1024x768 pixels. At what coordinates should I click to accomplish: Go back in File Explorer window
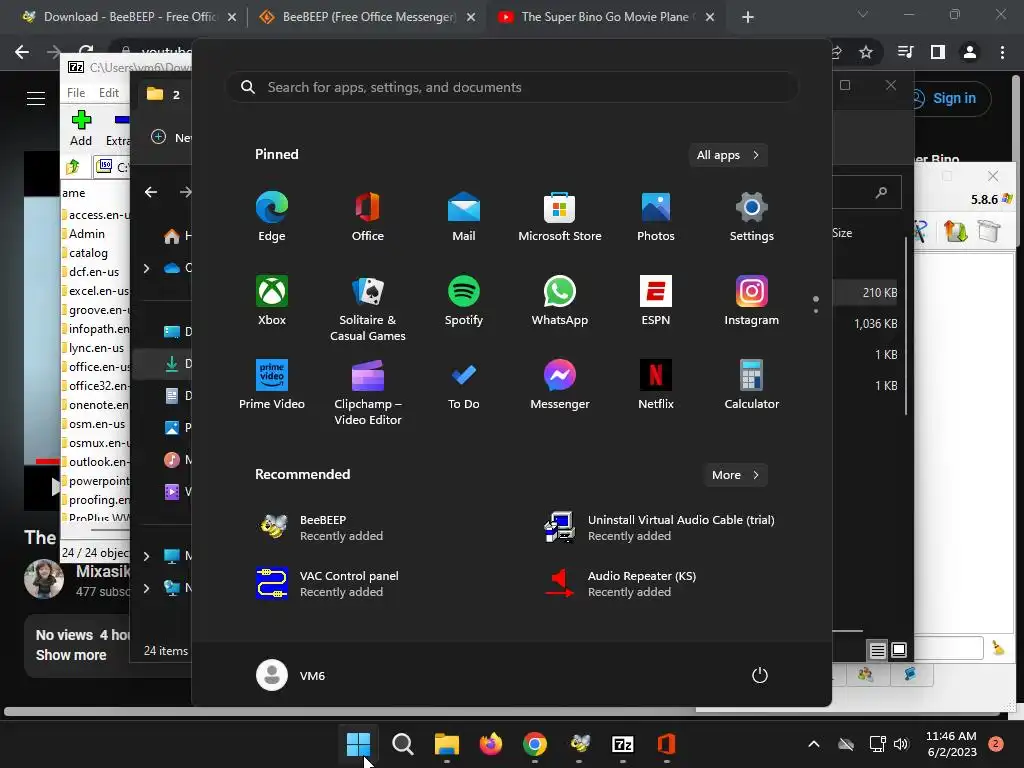tap(151, 192)
